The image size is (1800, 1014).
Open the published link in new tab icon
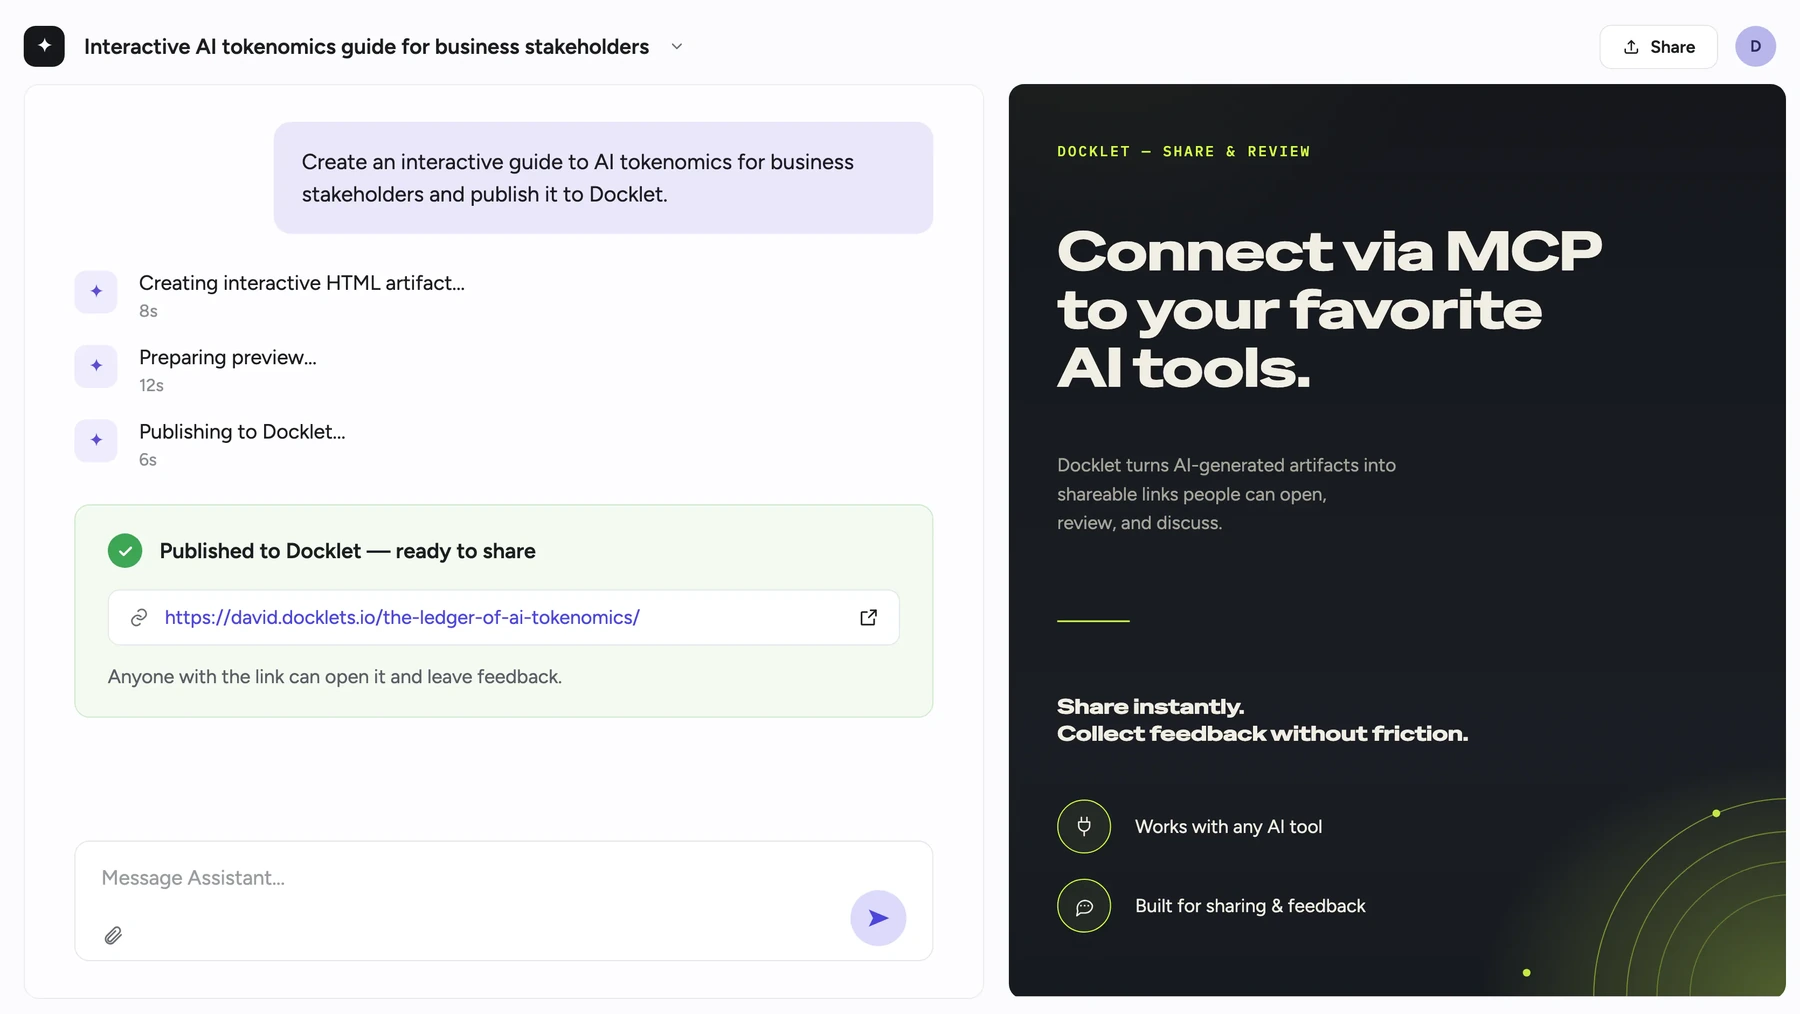(x=868, y=618)
